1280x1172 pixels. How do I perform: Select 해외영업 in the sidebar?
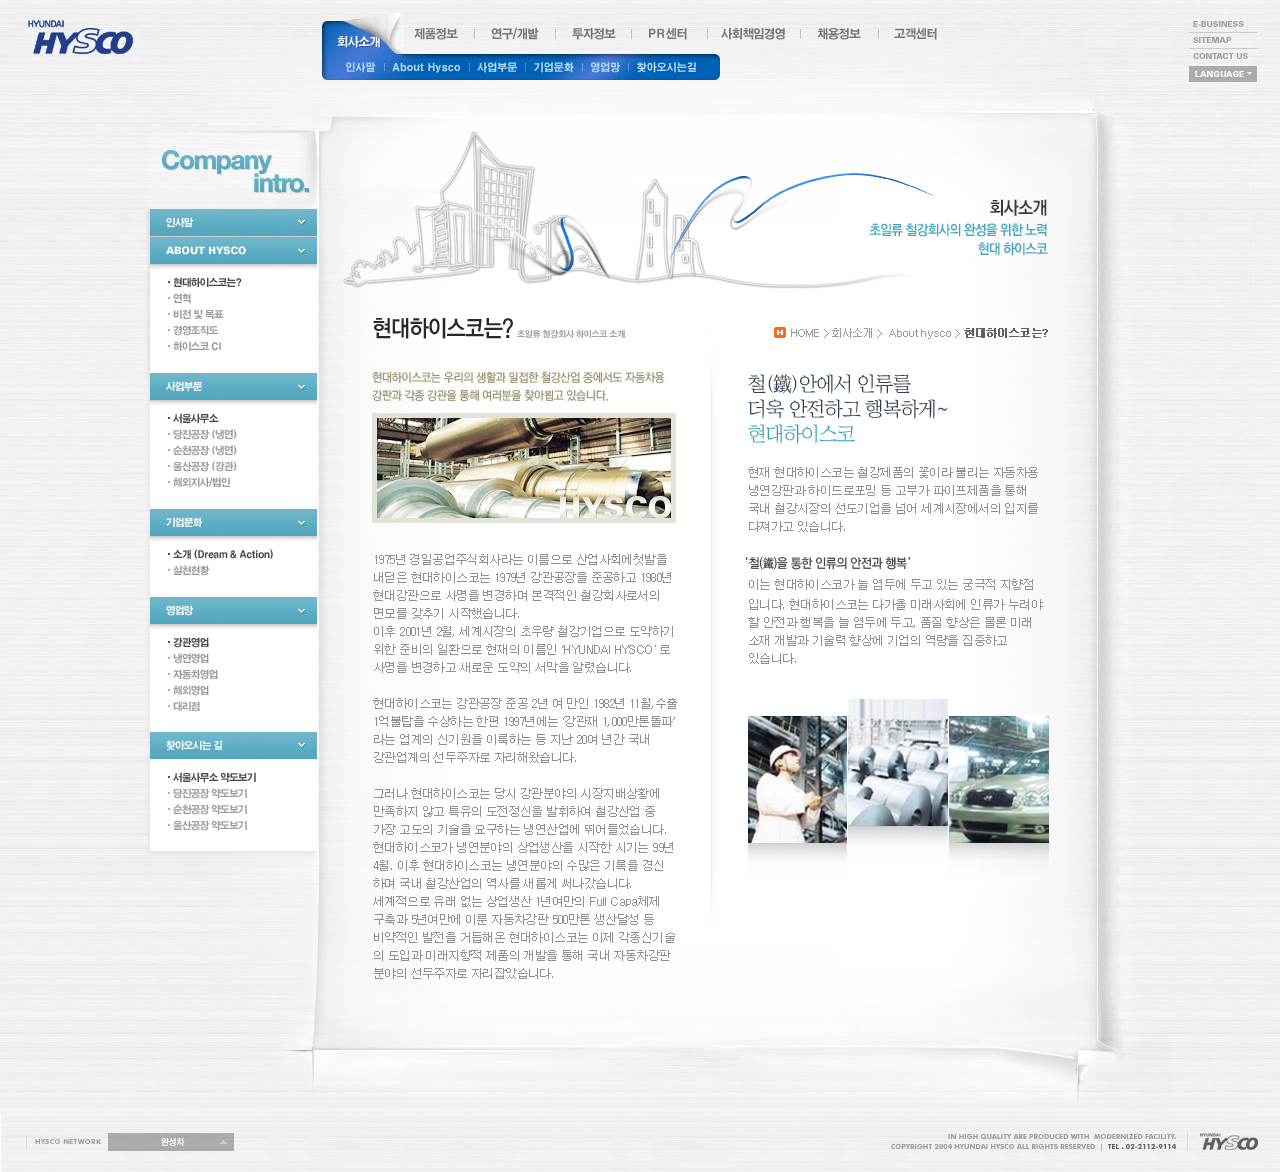click(190, 690)
